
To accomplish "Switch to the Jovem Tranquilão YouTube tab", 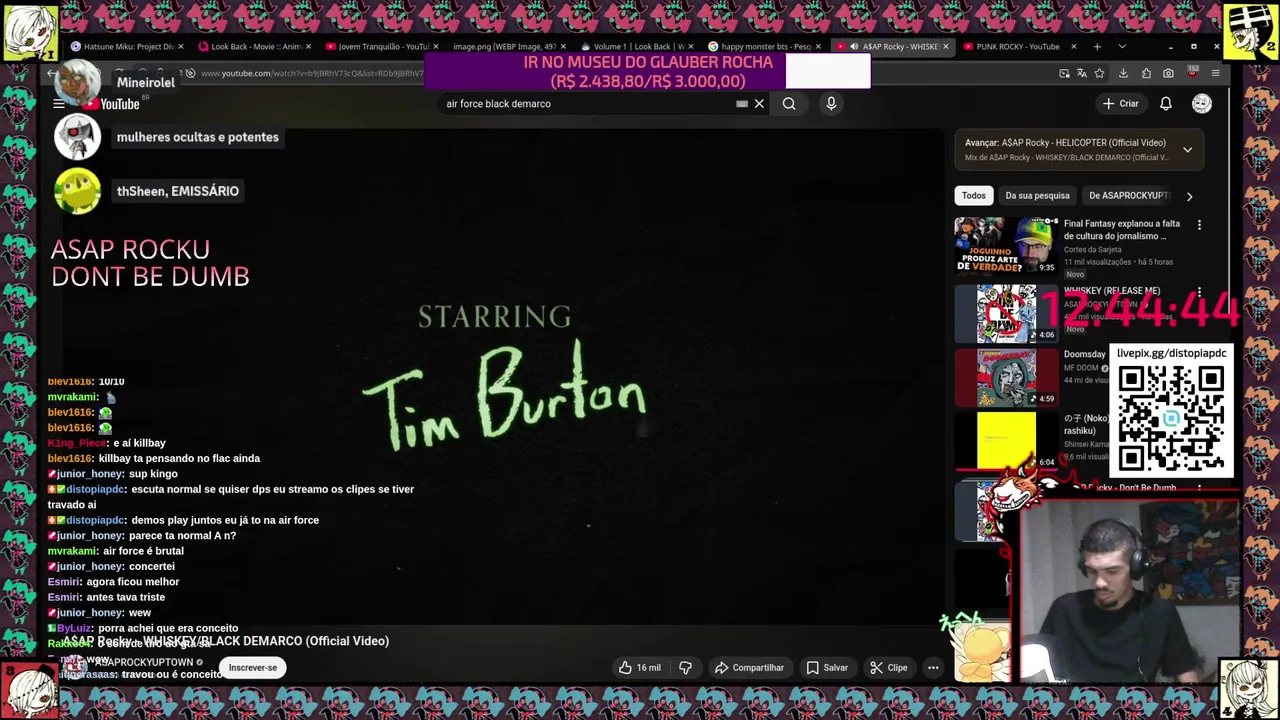I will 383,46.
